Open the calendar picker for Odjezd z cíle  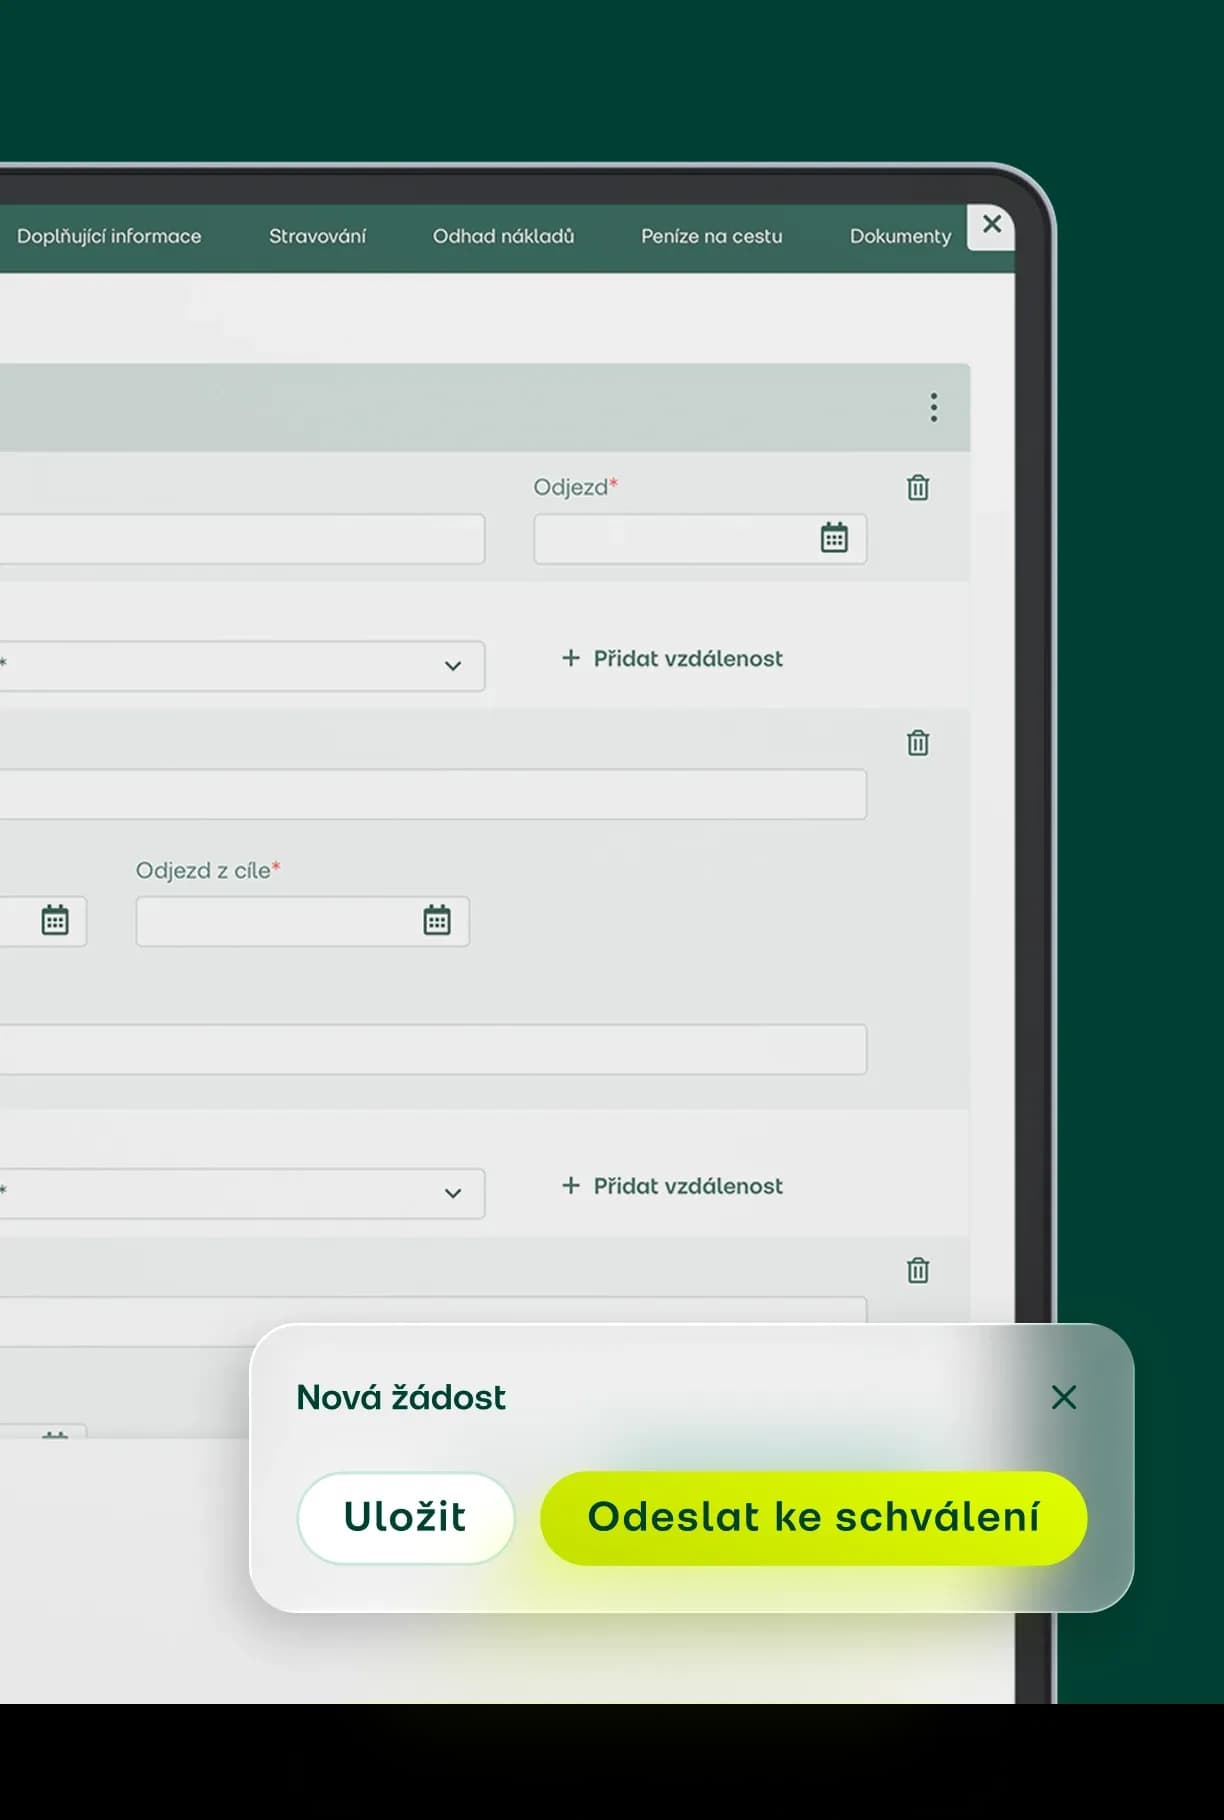(x=437, y=920)
